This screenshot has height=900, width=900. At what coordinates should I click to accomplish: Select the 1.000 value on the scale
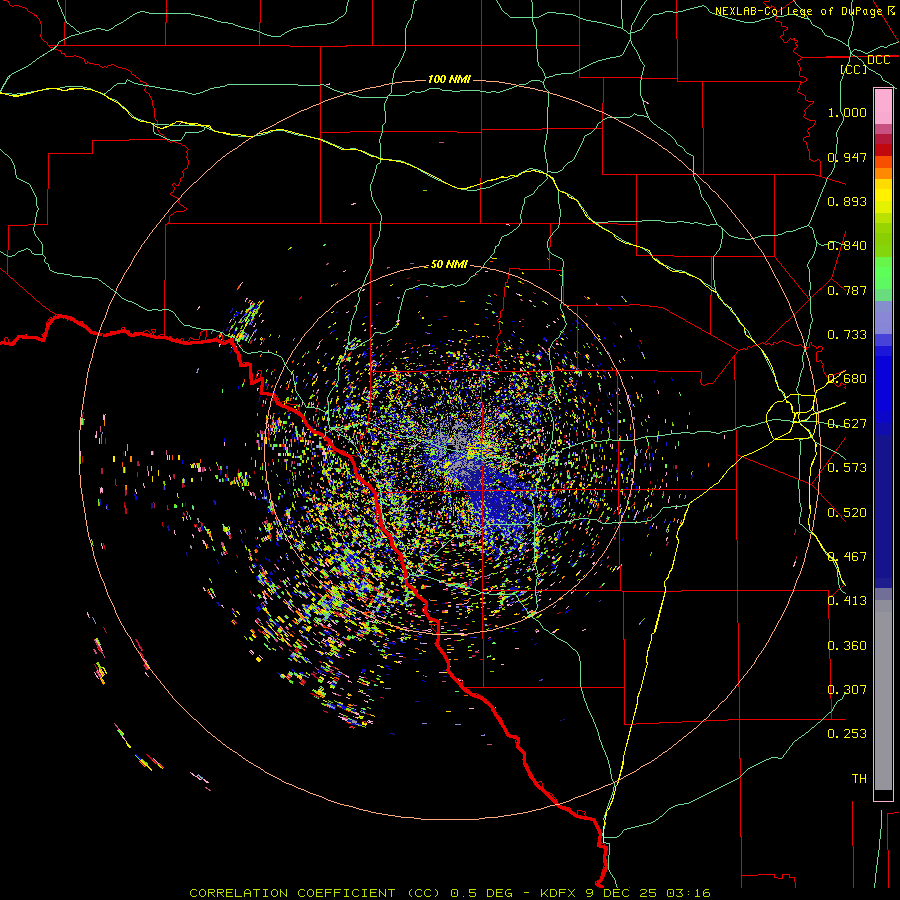pos(847,112)
